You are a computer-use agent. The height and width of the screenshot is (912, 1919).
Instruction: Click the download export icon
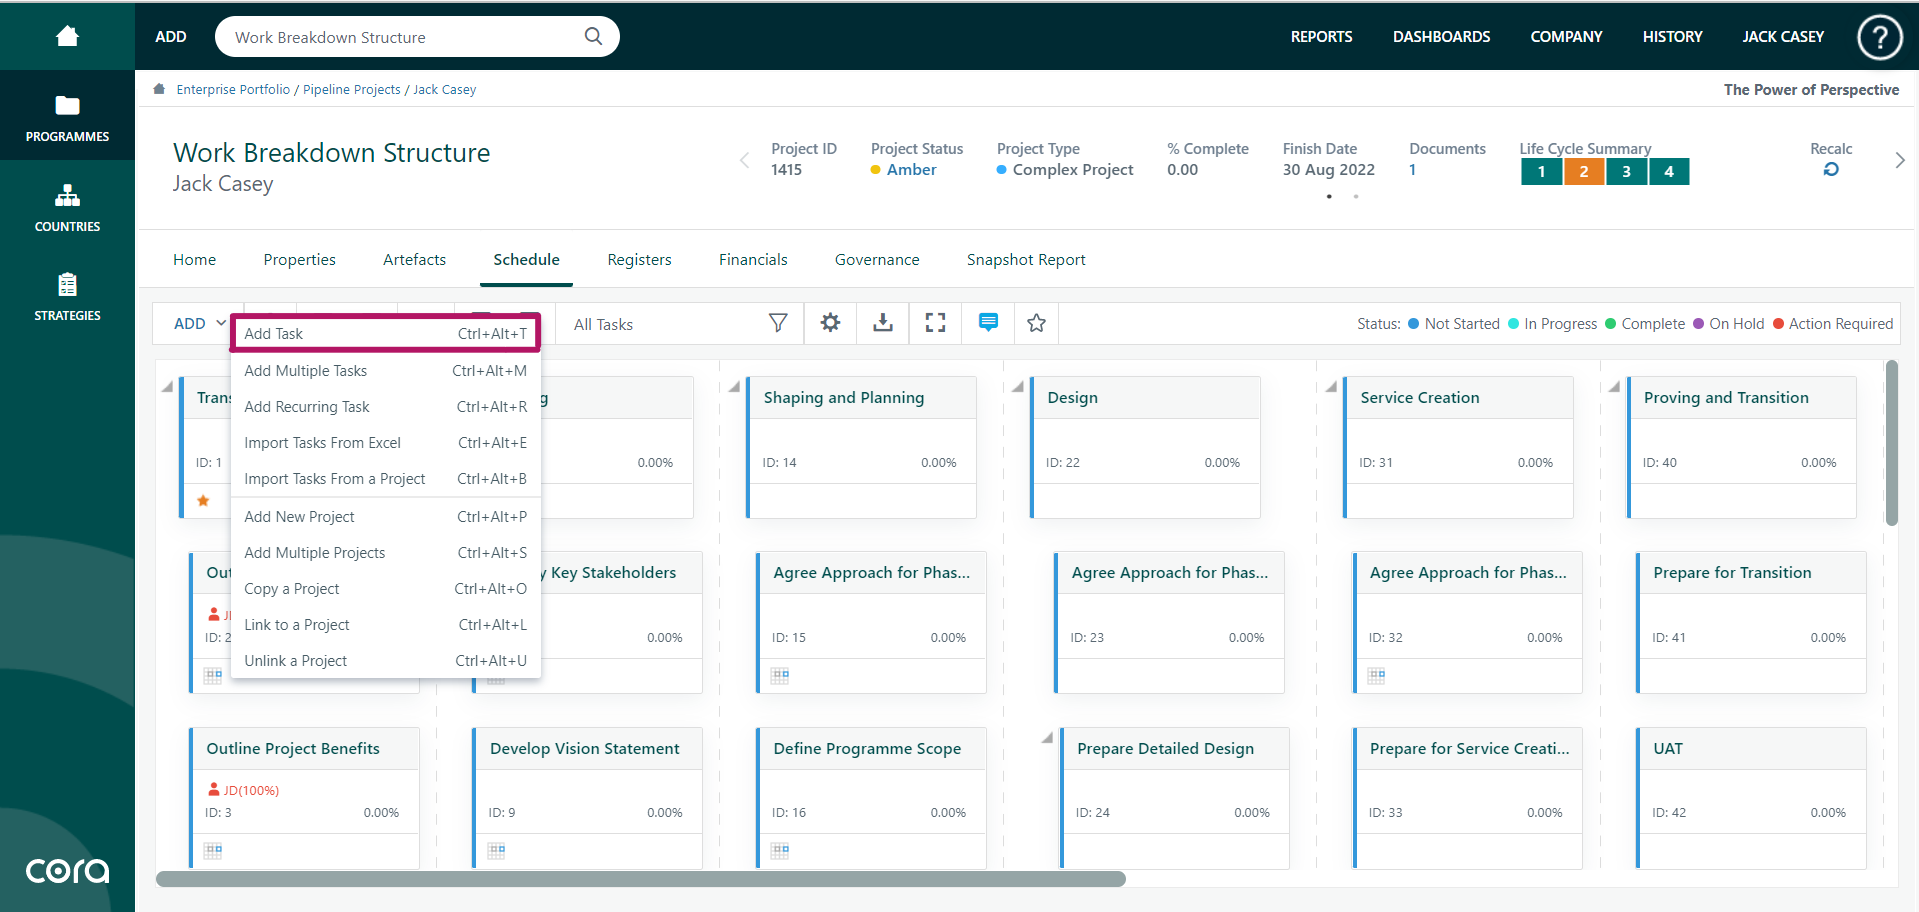883,322
